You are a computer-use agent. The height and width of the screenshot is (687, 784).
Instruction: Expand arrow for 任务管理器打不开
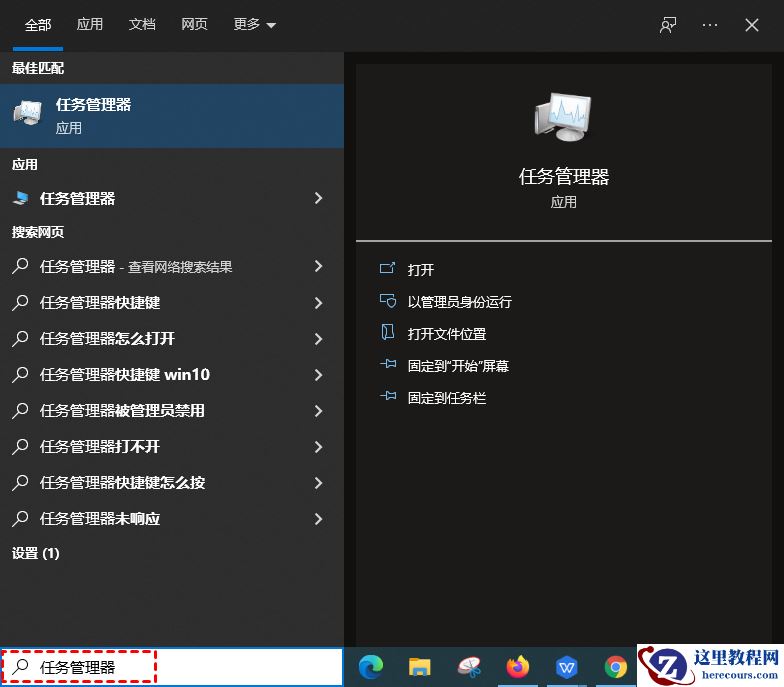point(318,446)
